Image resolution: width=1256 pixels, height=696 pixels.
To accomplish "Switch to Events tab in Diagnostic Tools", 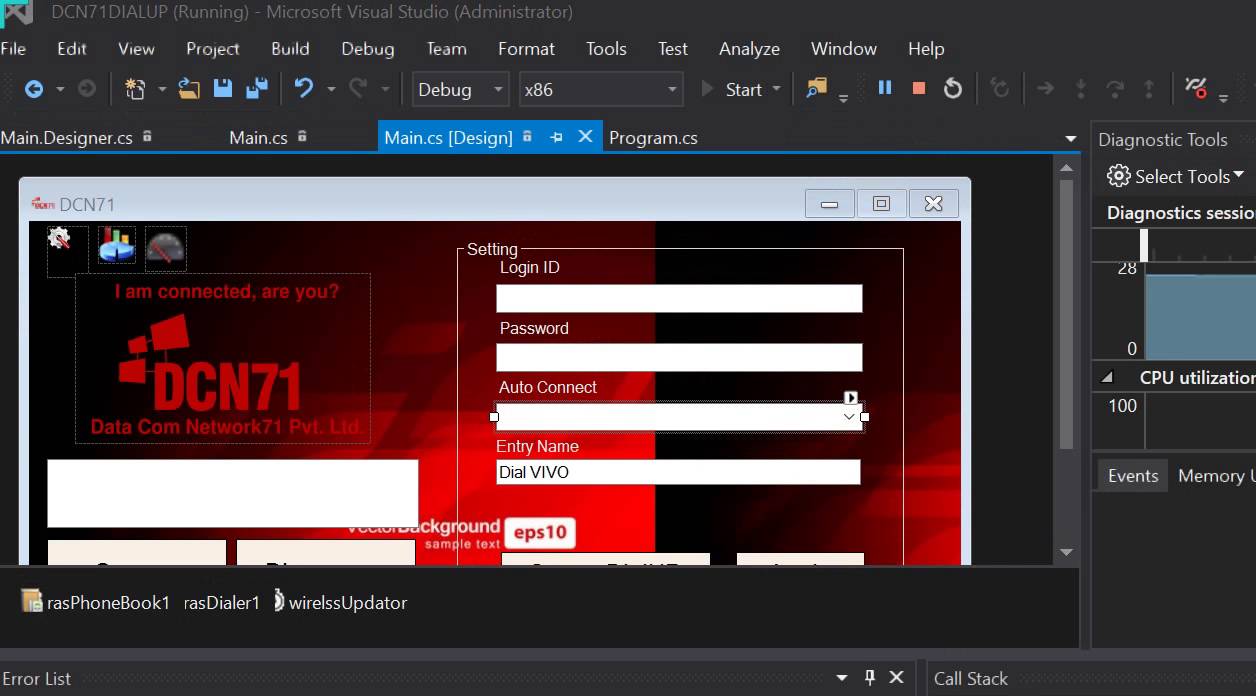I will click(x=1133, y=475).
